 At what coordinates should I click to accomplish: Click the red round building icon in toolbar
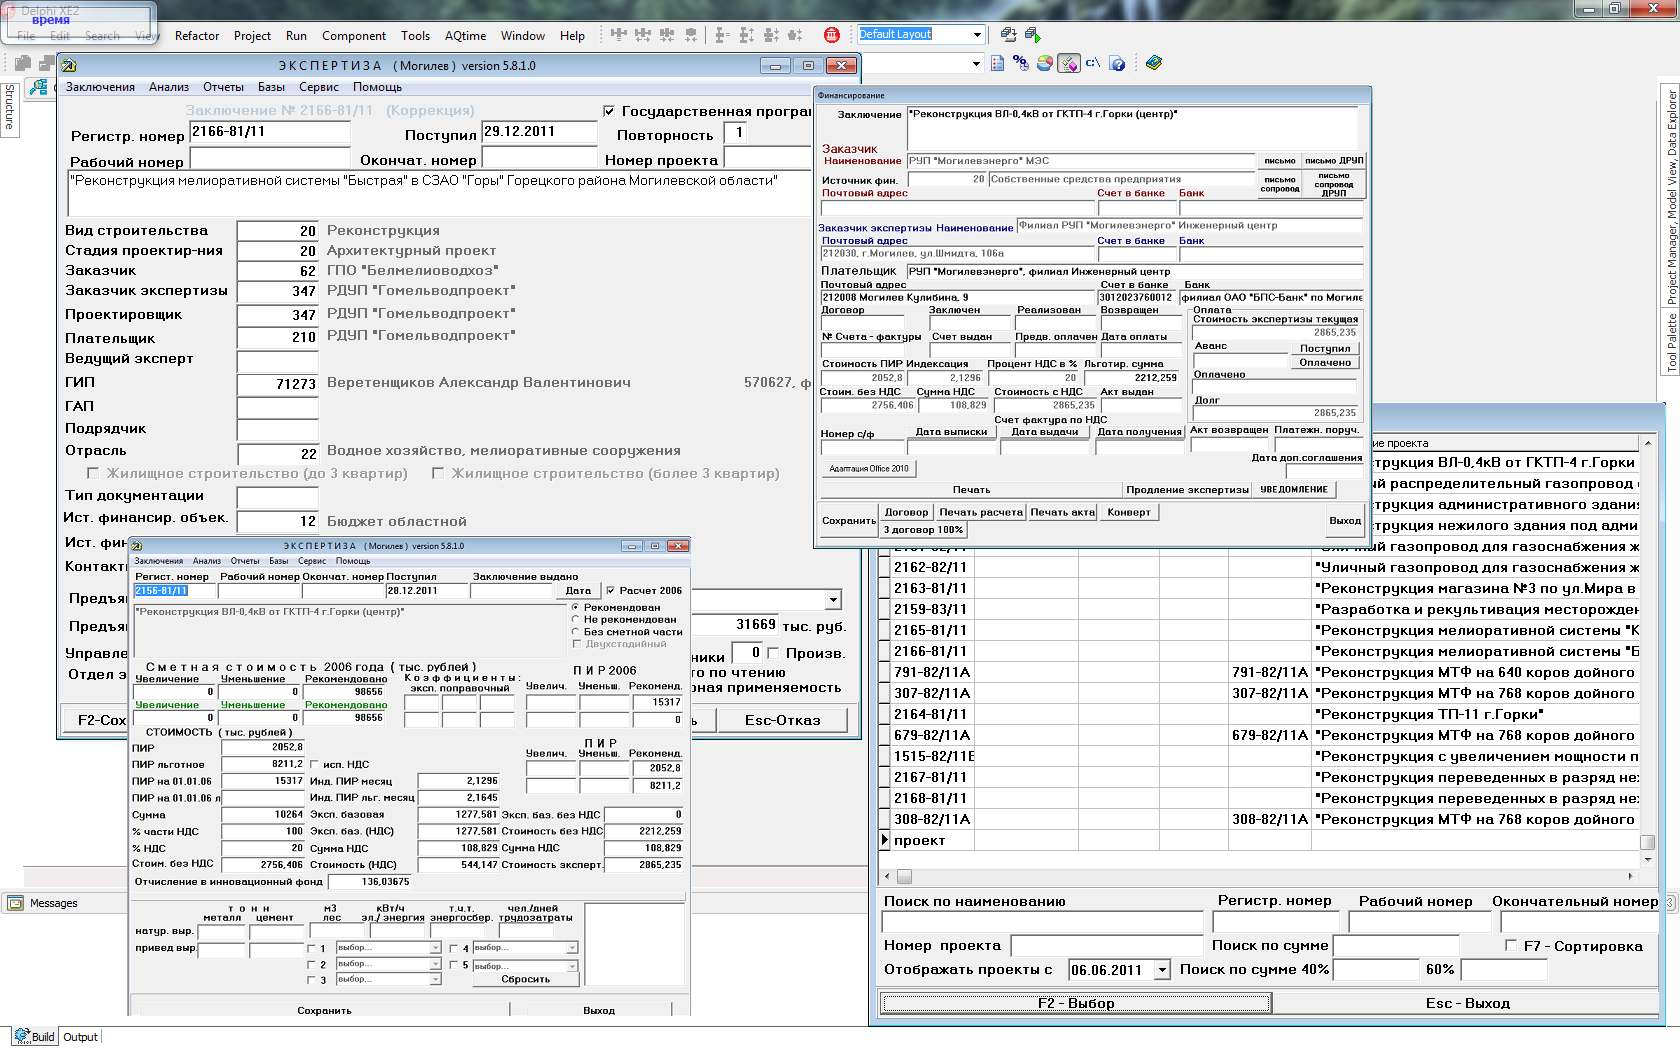[831, 35]
